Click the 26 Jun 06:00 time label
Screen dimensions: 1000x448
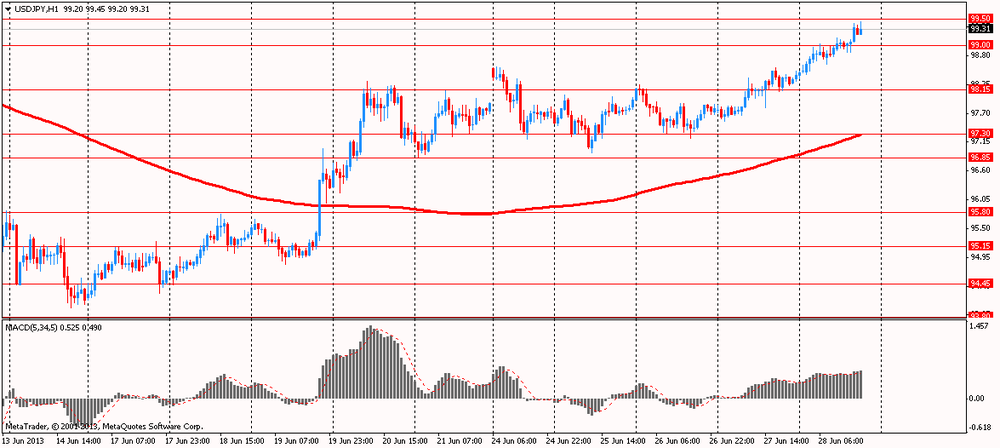coord(680,440)
